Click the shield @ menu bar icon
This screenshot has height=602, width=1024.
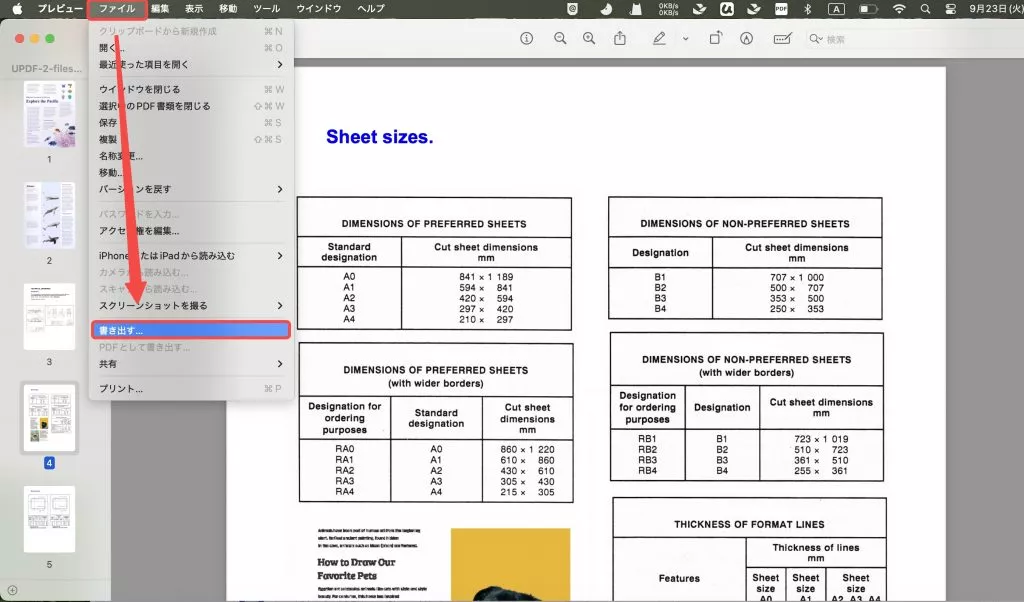[x=573, y=8]
